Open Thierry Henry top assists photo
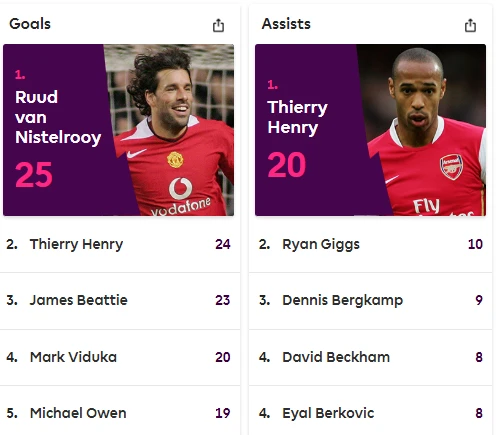 [x=422, y=130]
